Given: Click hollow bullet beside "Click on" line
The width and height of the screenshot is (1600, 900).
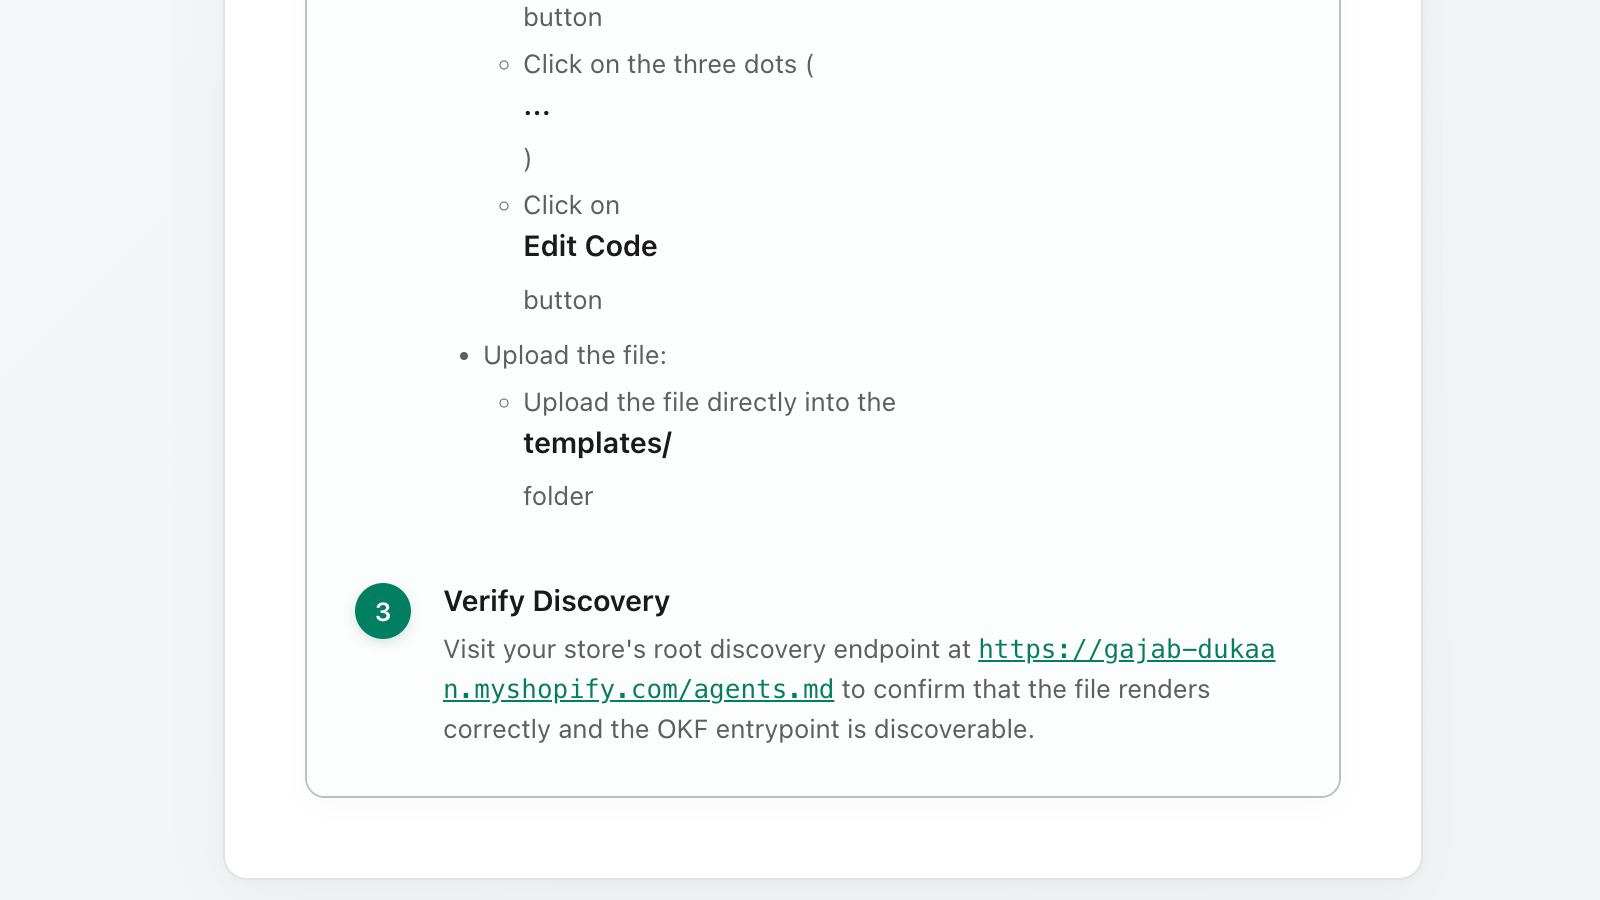Looking at the screenshot, I should coord(504,206).
